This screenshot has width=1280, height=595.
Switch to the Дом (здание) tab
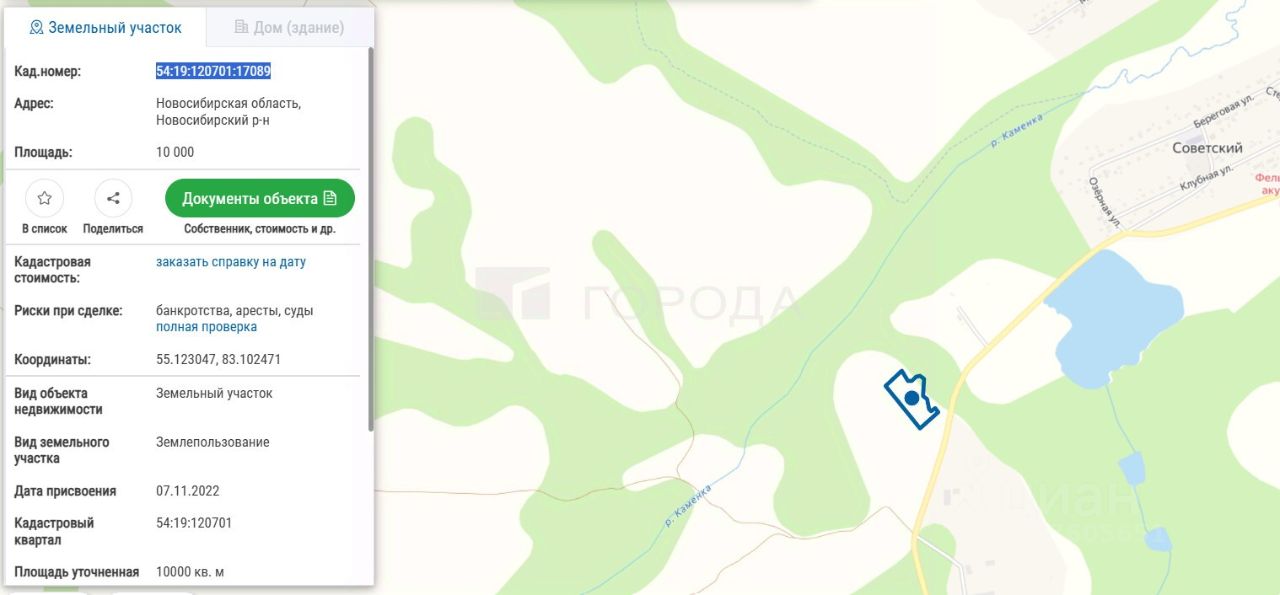tap(289, 28)
